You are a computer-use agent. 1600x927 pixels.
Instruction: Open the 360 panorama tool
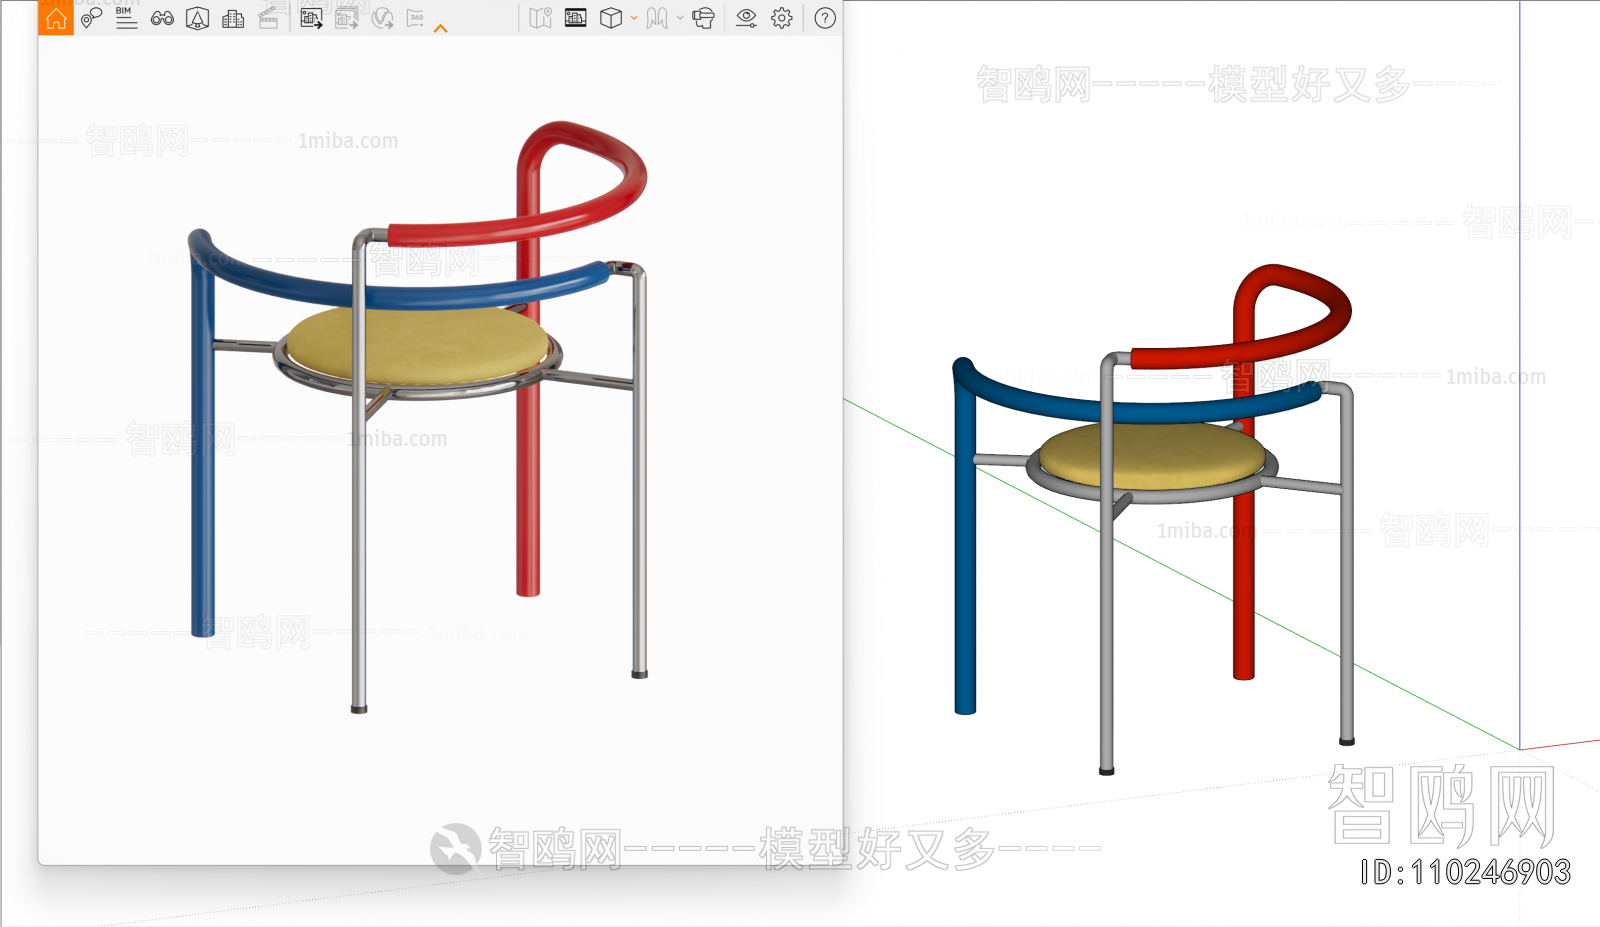click(x=417, y=18)
